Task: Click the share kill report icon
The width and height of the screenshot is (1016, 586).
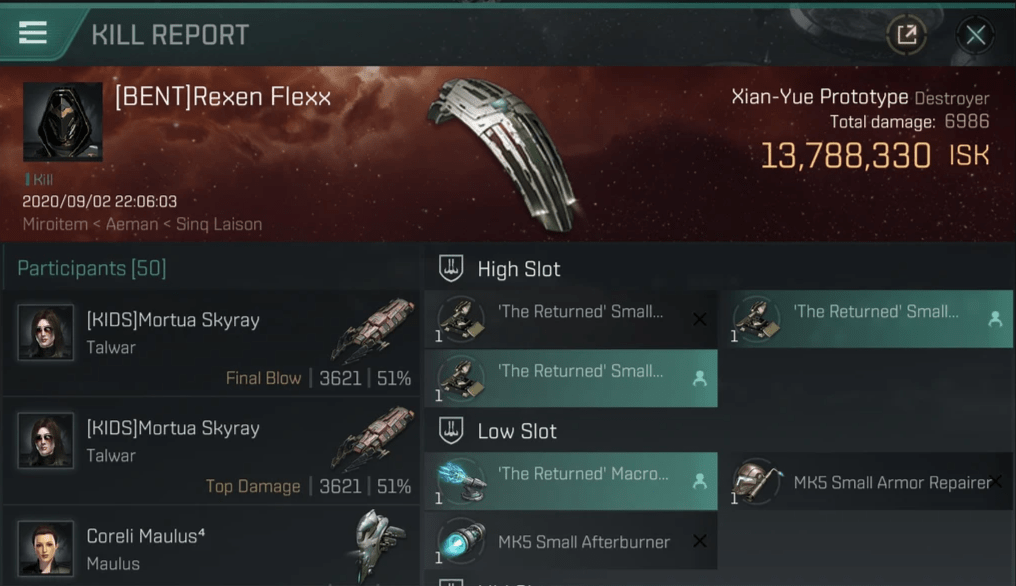Action: coord(906,34)
